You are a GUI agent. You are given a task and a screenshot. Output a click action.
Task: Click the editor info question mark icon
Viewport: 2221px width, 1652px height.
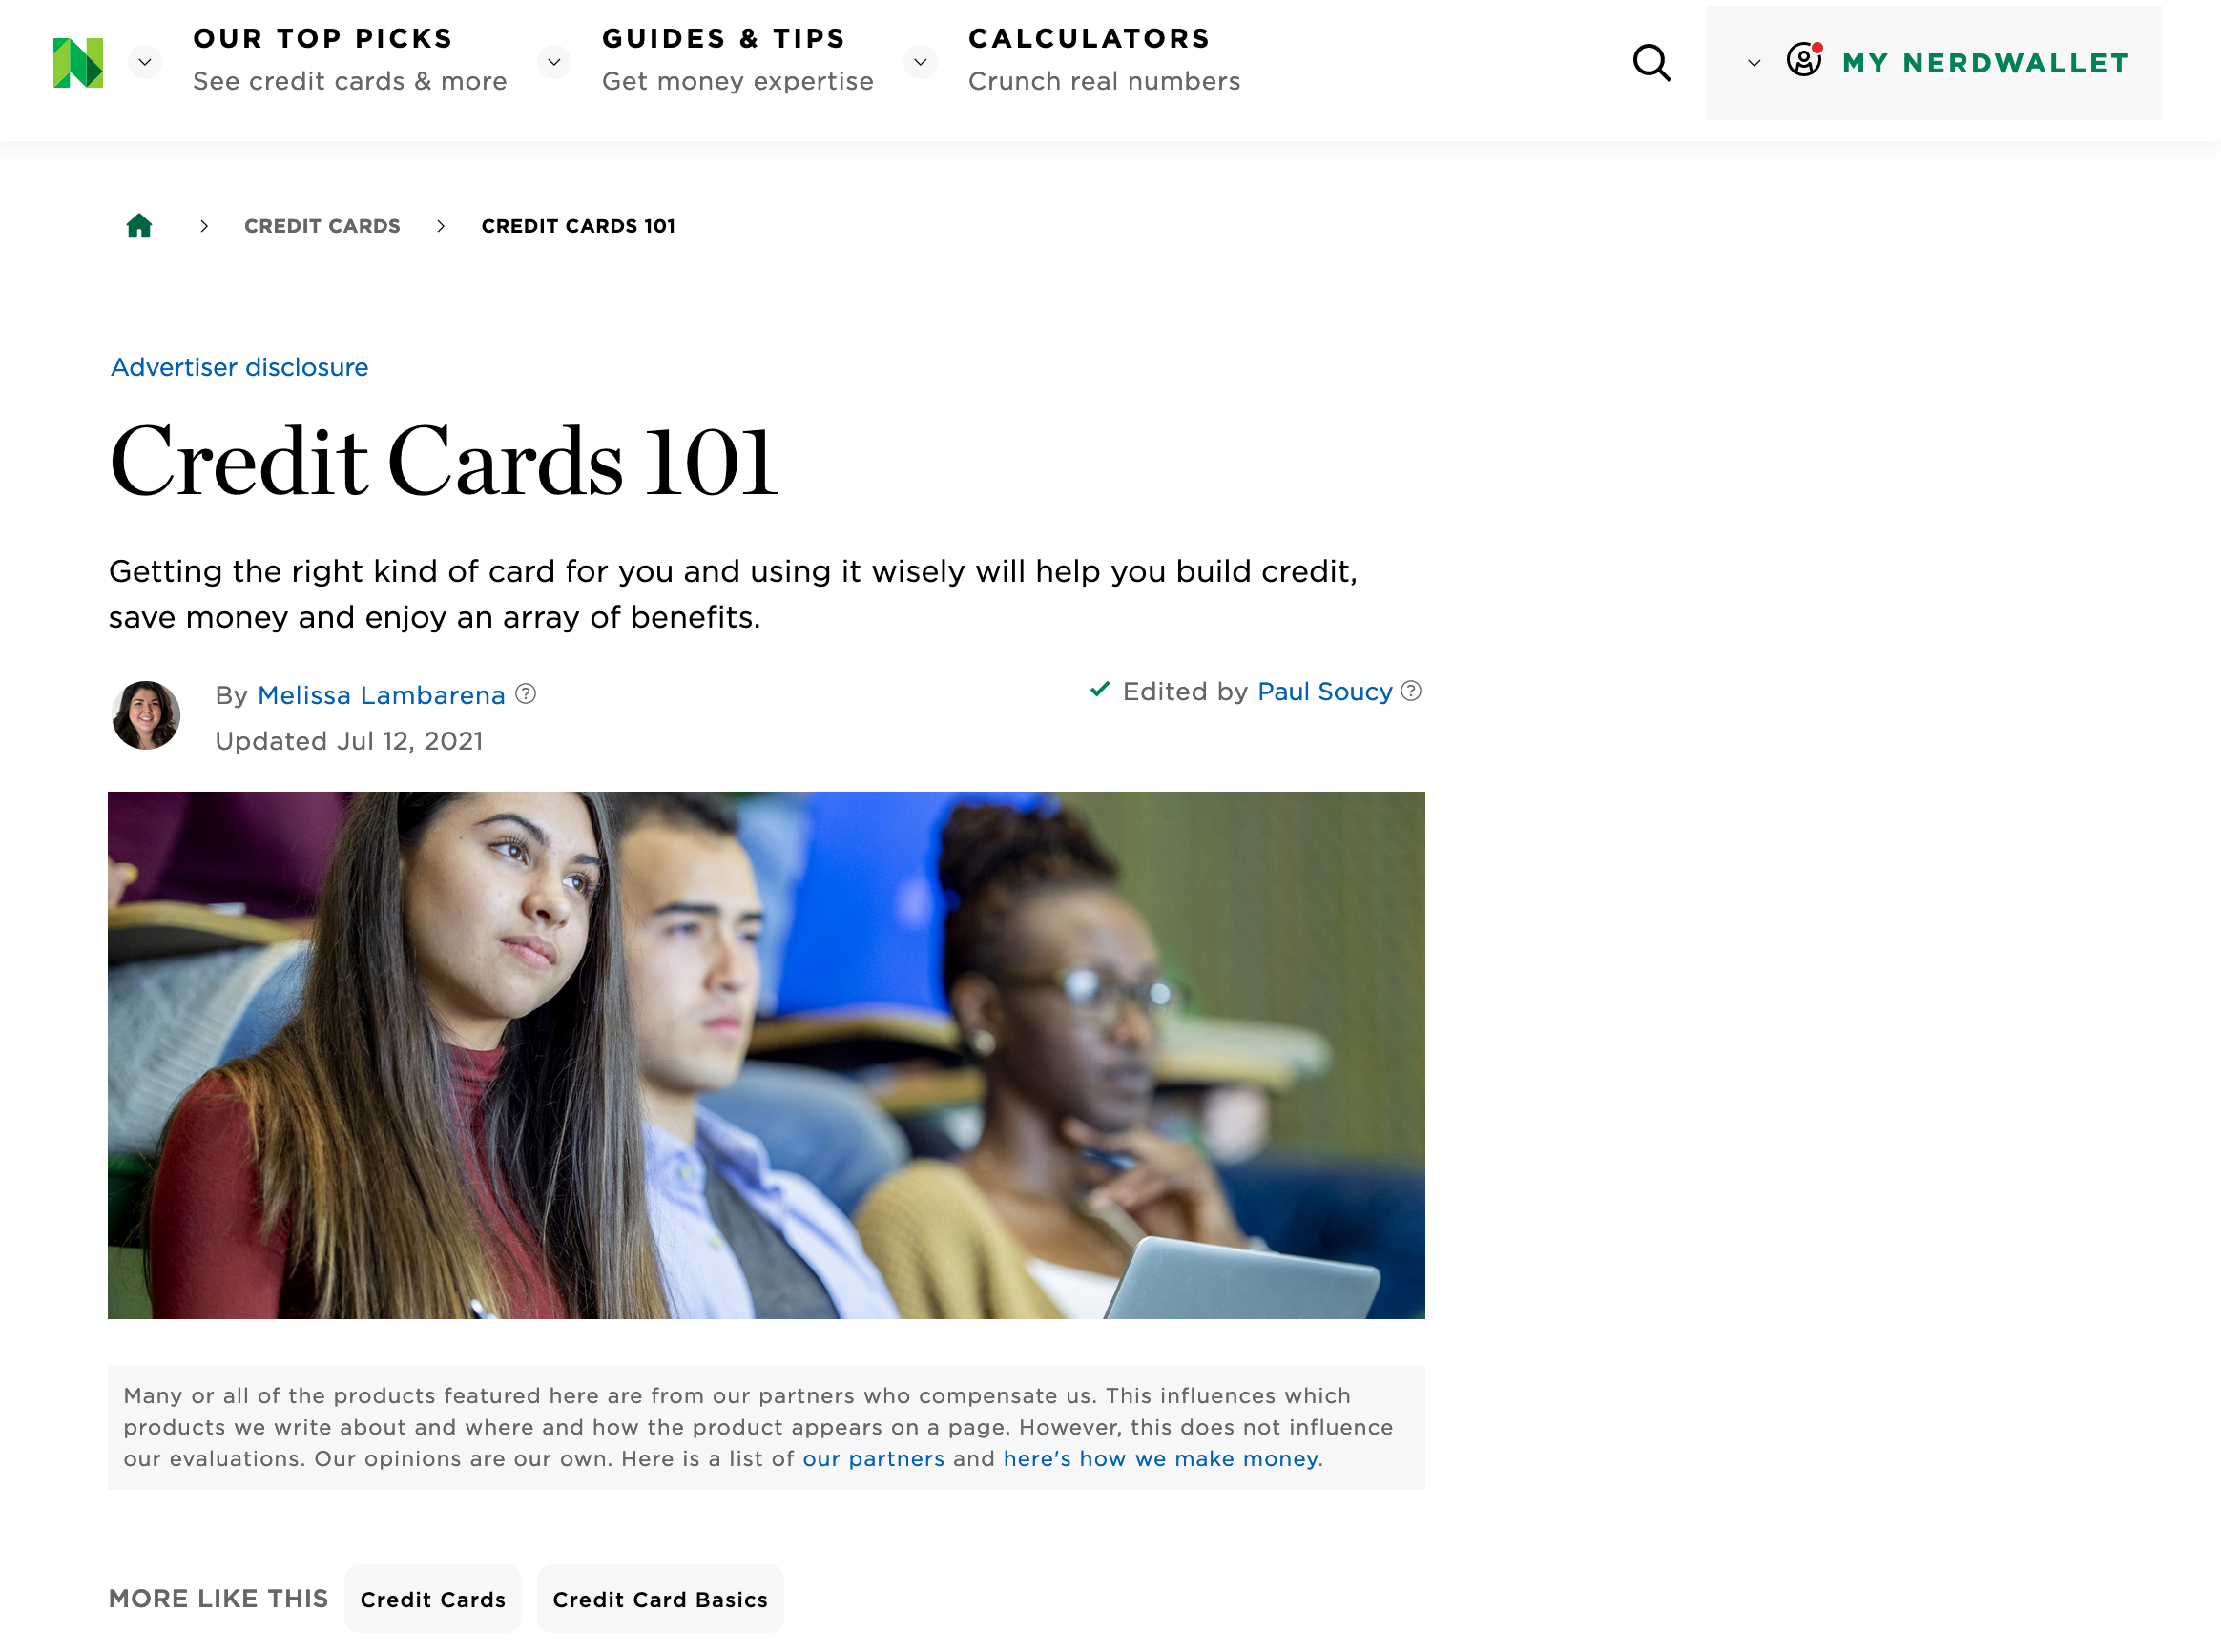point(1412,691)
